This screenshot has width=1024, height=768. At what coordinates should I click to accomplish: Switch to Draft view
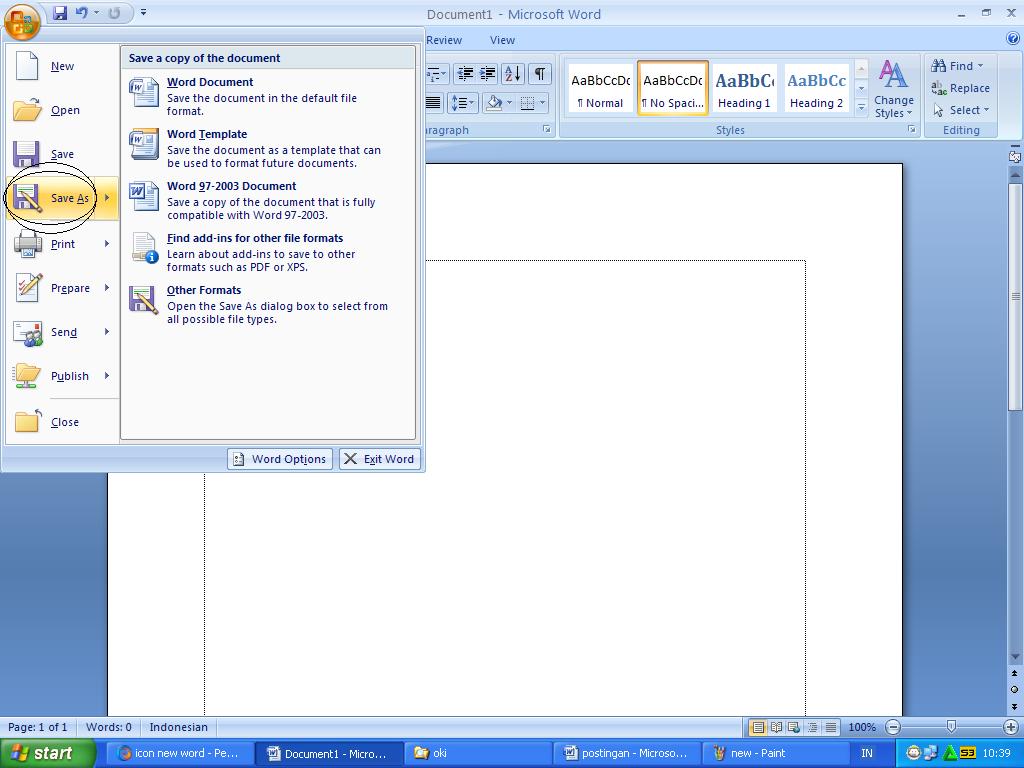[831, 727]
